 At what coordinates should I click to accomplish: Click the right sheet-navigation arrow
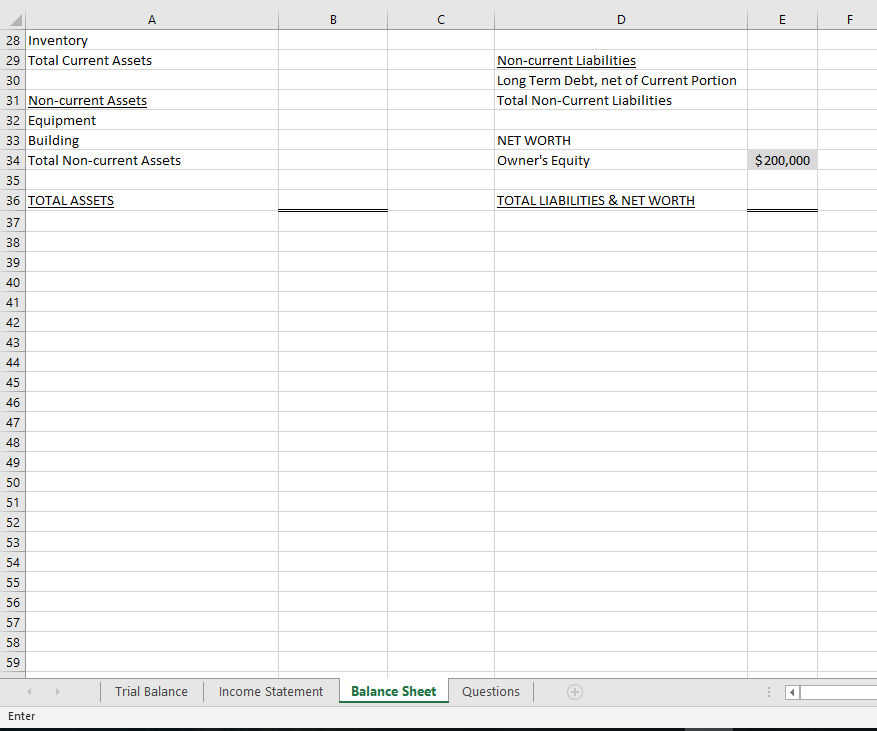pyautogui.click(x=57, y=691)
